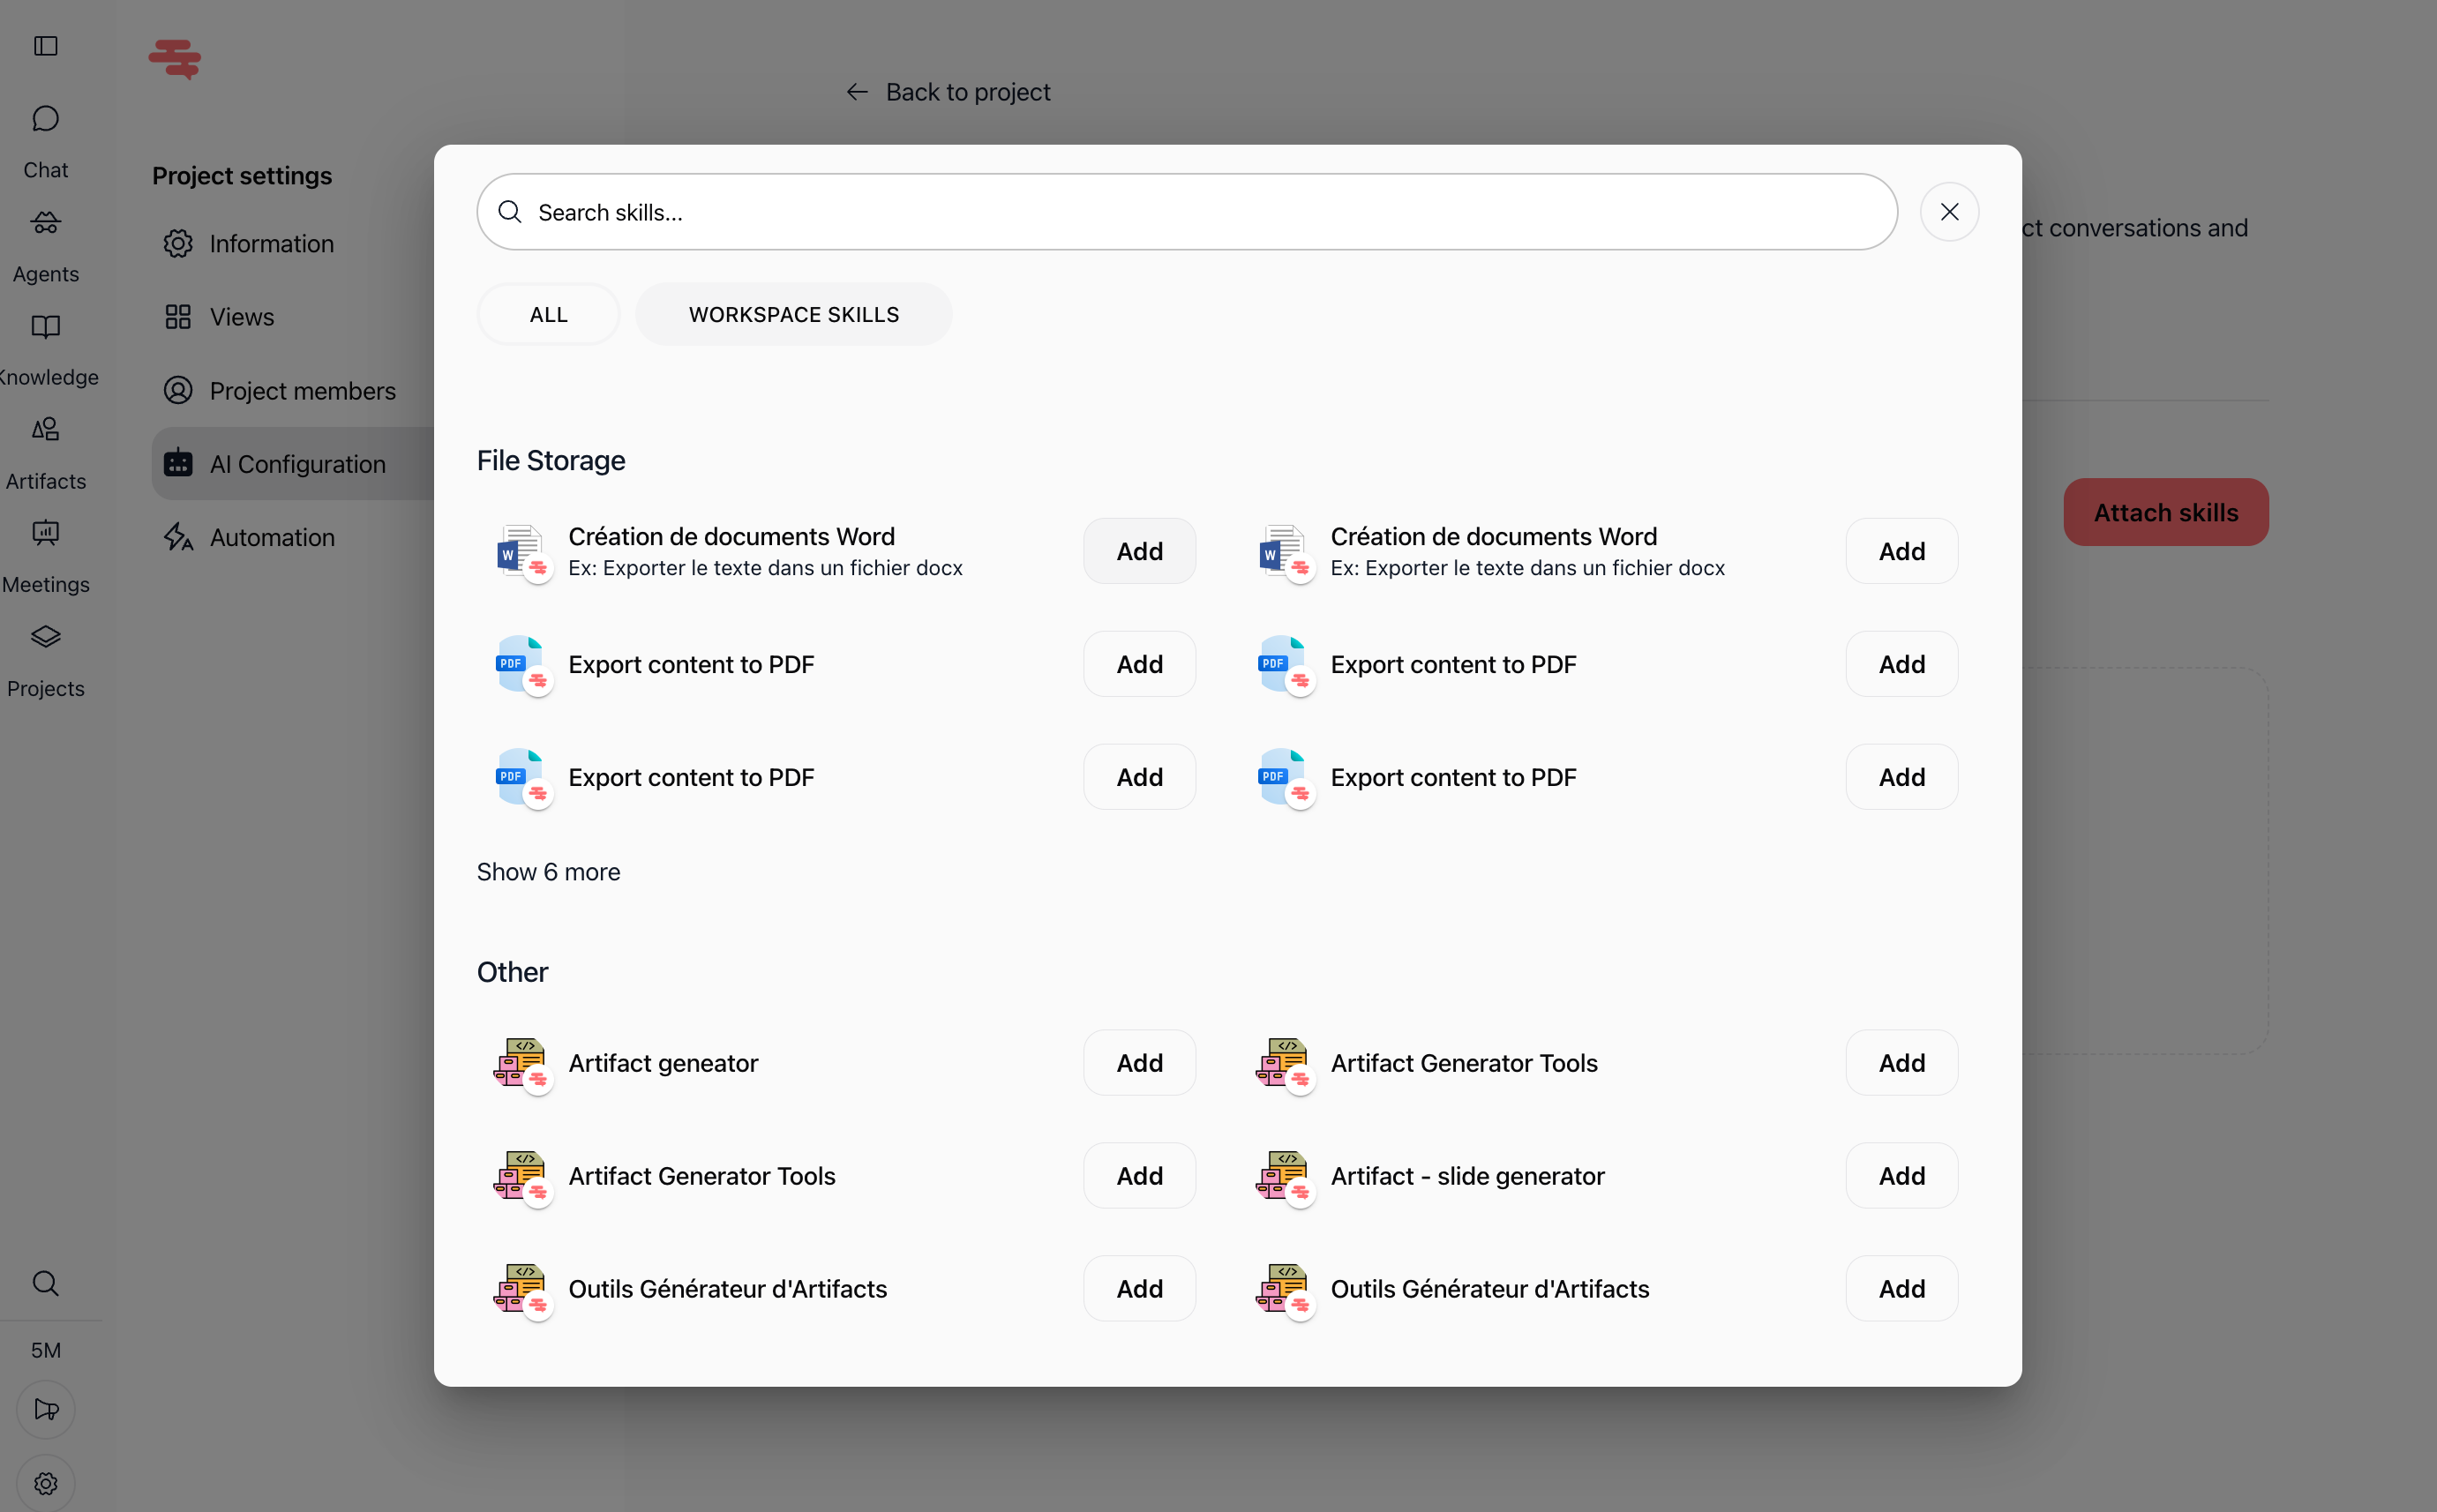The image size is (2437, 1512).
Task: Click the Other section heading
Action: (x=512, y=972)
